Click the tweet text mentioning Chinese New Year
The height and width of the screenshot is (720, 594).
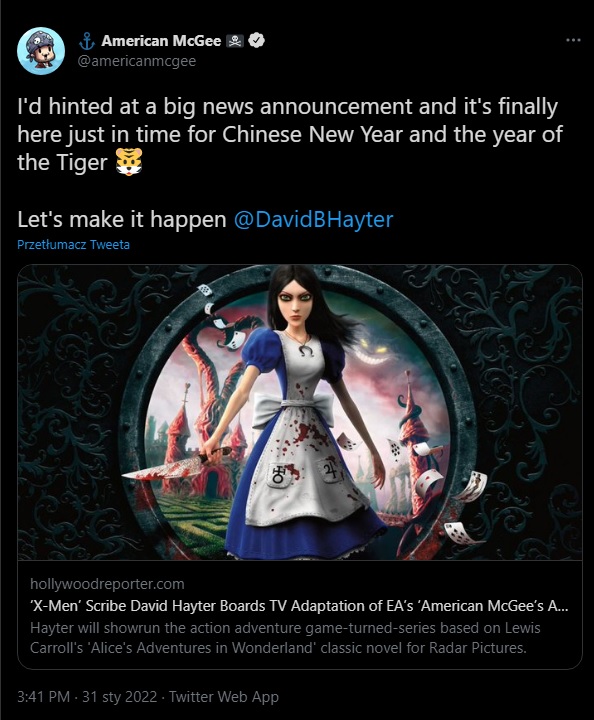pos(290,134)
